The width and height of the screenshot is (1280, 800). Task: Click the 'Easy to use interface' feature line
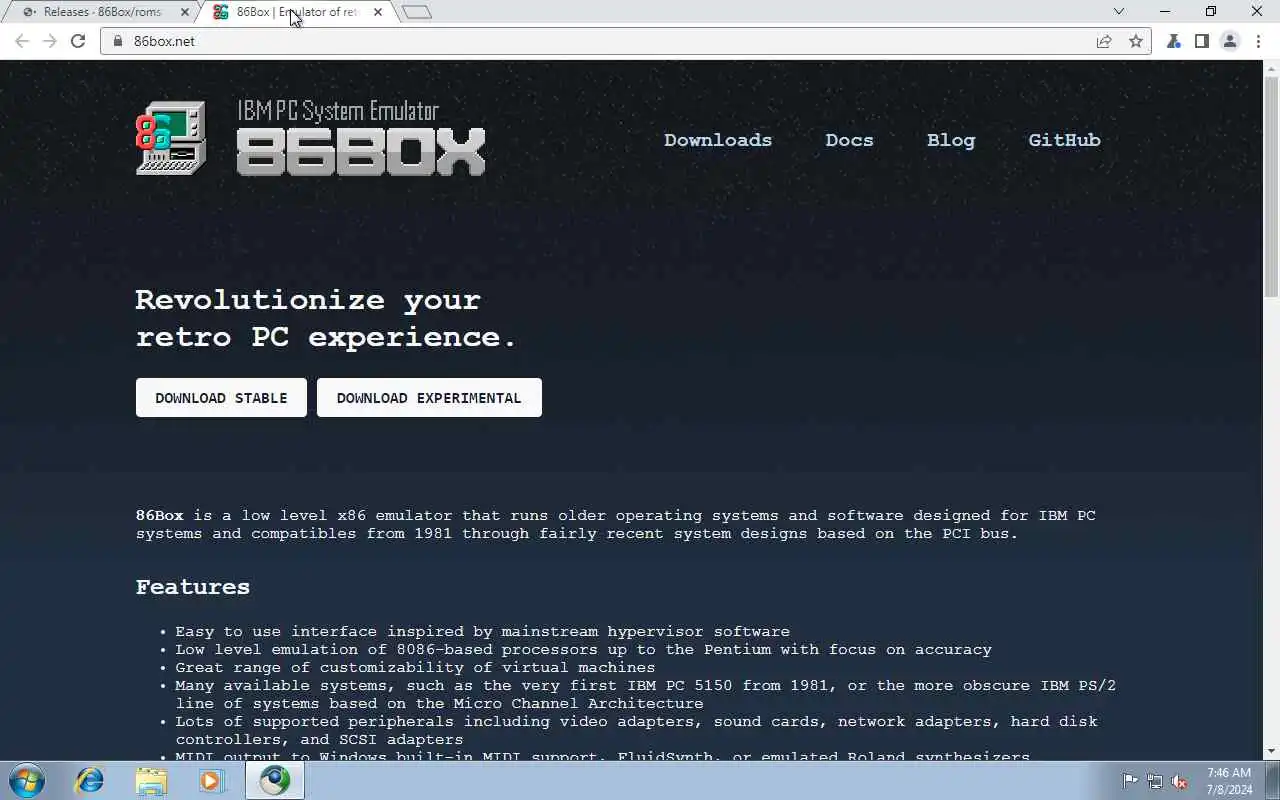tap(482, 632)
